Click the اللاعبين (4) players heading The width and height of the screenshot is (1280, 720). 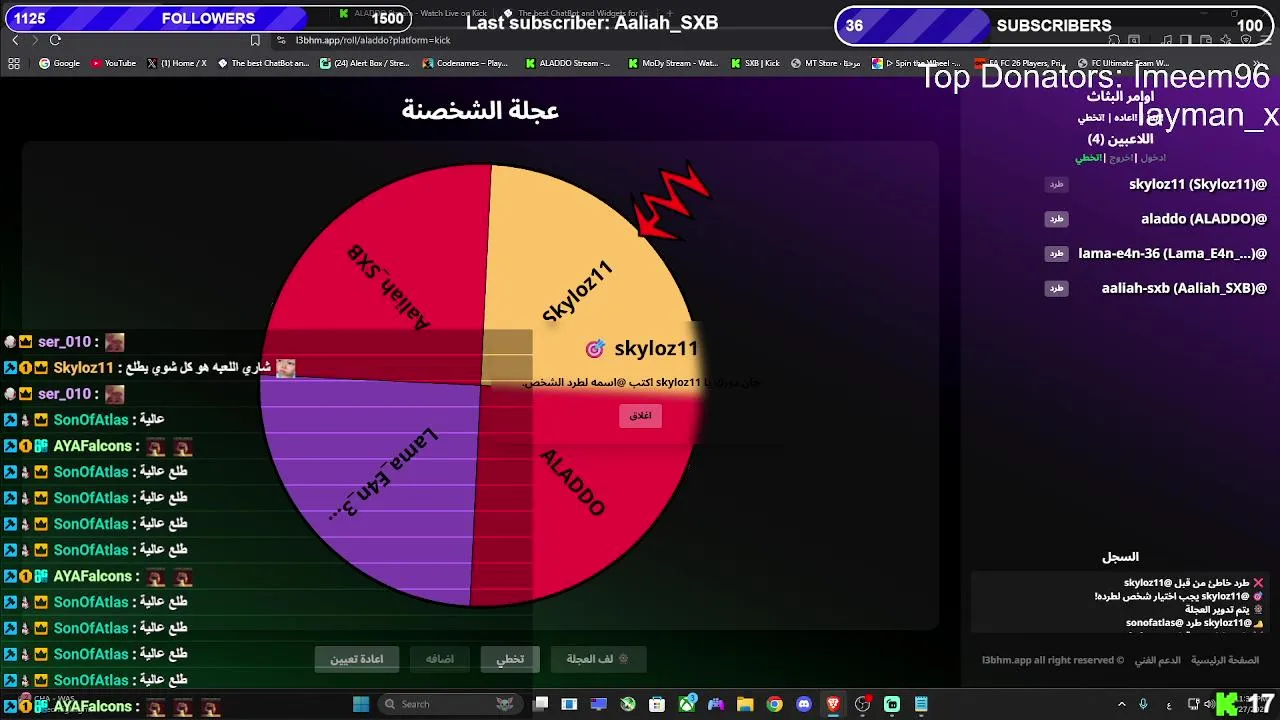click(x=1120, y=139)
